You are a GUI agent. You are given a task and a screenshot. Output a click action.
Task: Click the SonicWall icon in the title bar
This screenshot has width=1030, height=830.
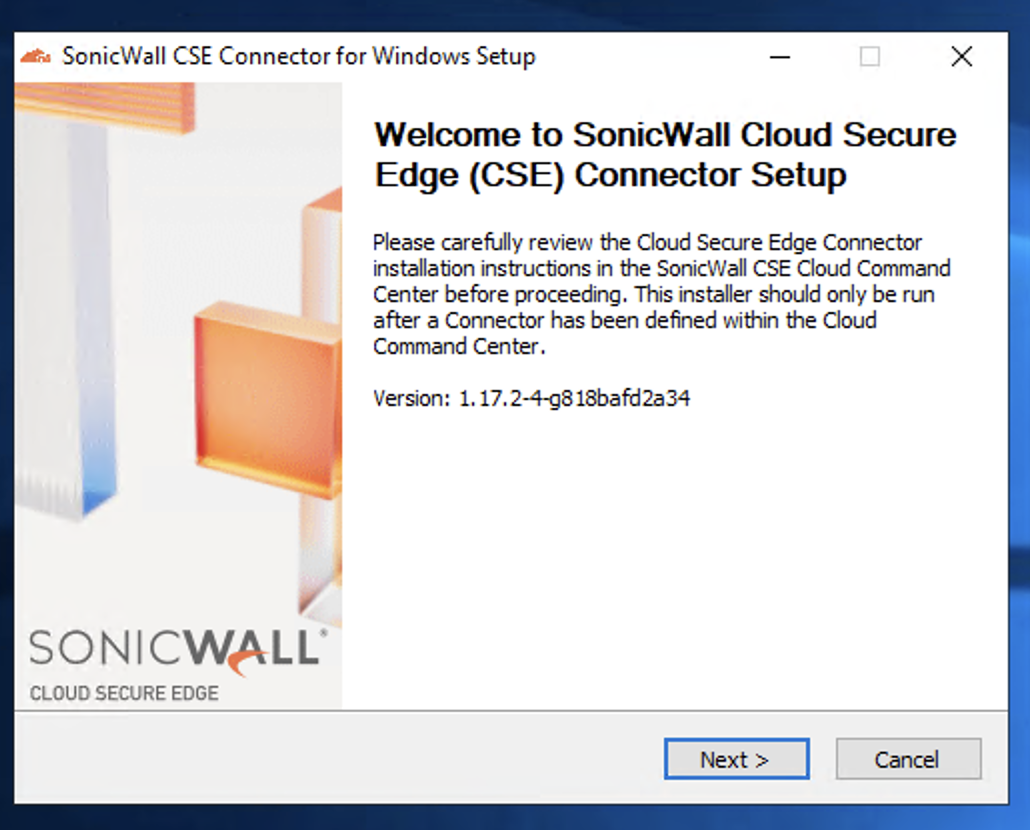tap(36, 56)
